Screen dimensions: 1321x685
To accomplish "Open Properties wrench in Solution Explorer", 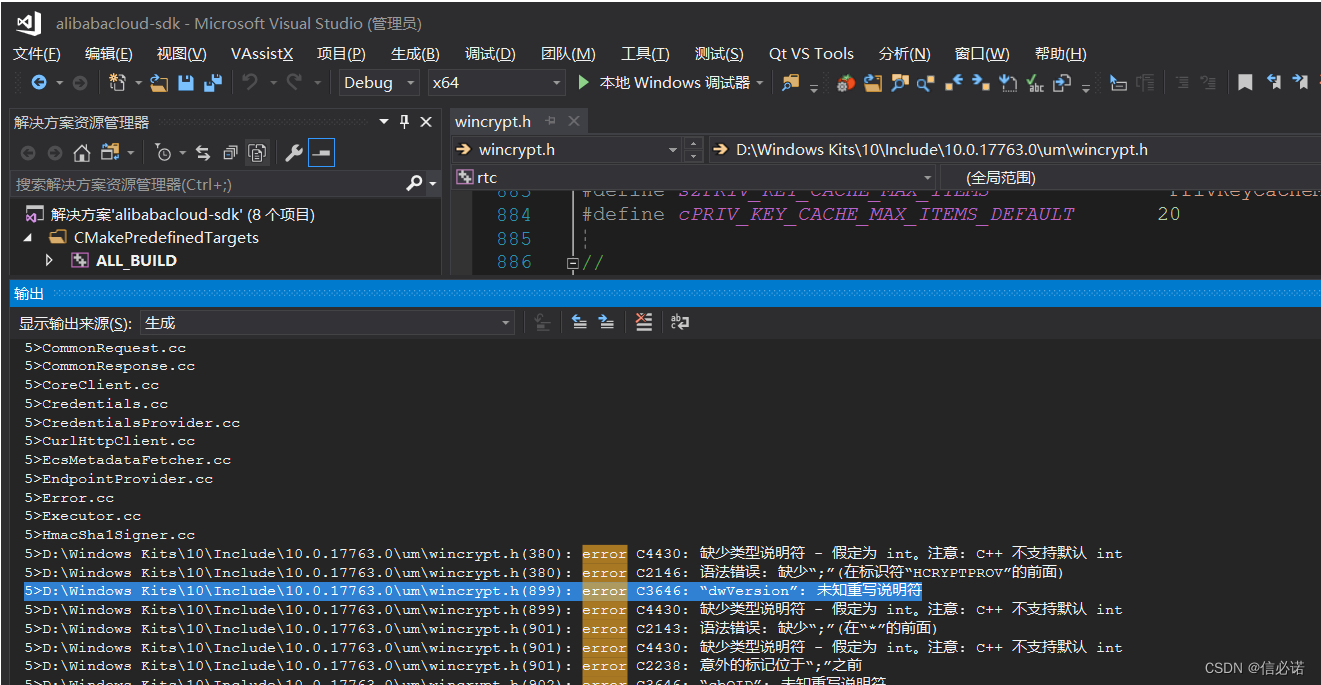I will [x=294, y=153].
